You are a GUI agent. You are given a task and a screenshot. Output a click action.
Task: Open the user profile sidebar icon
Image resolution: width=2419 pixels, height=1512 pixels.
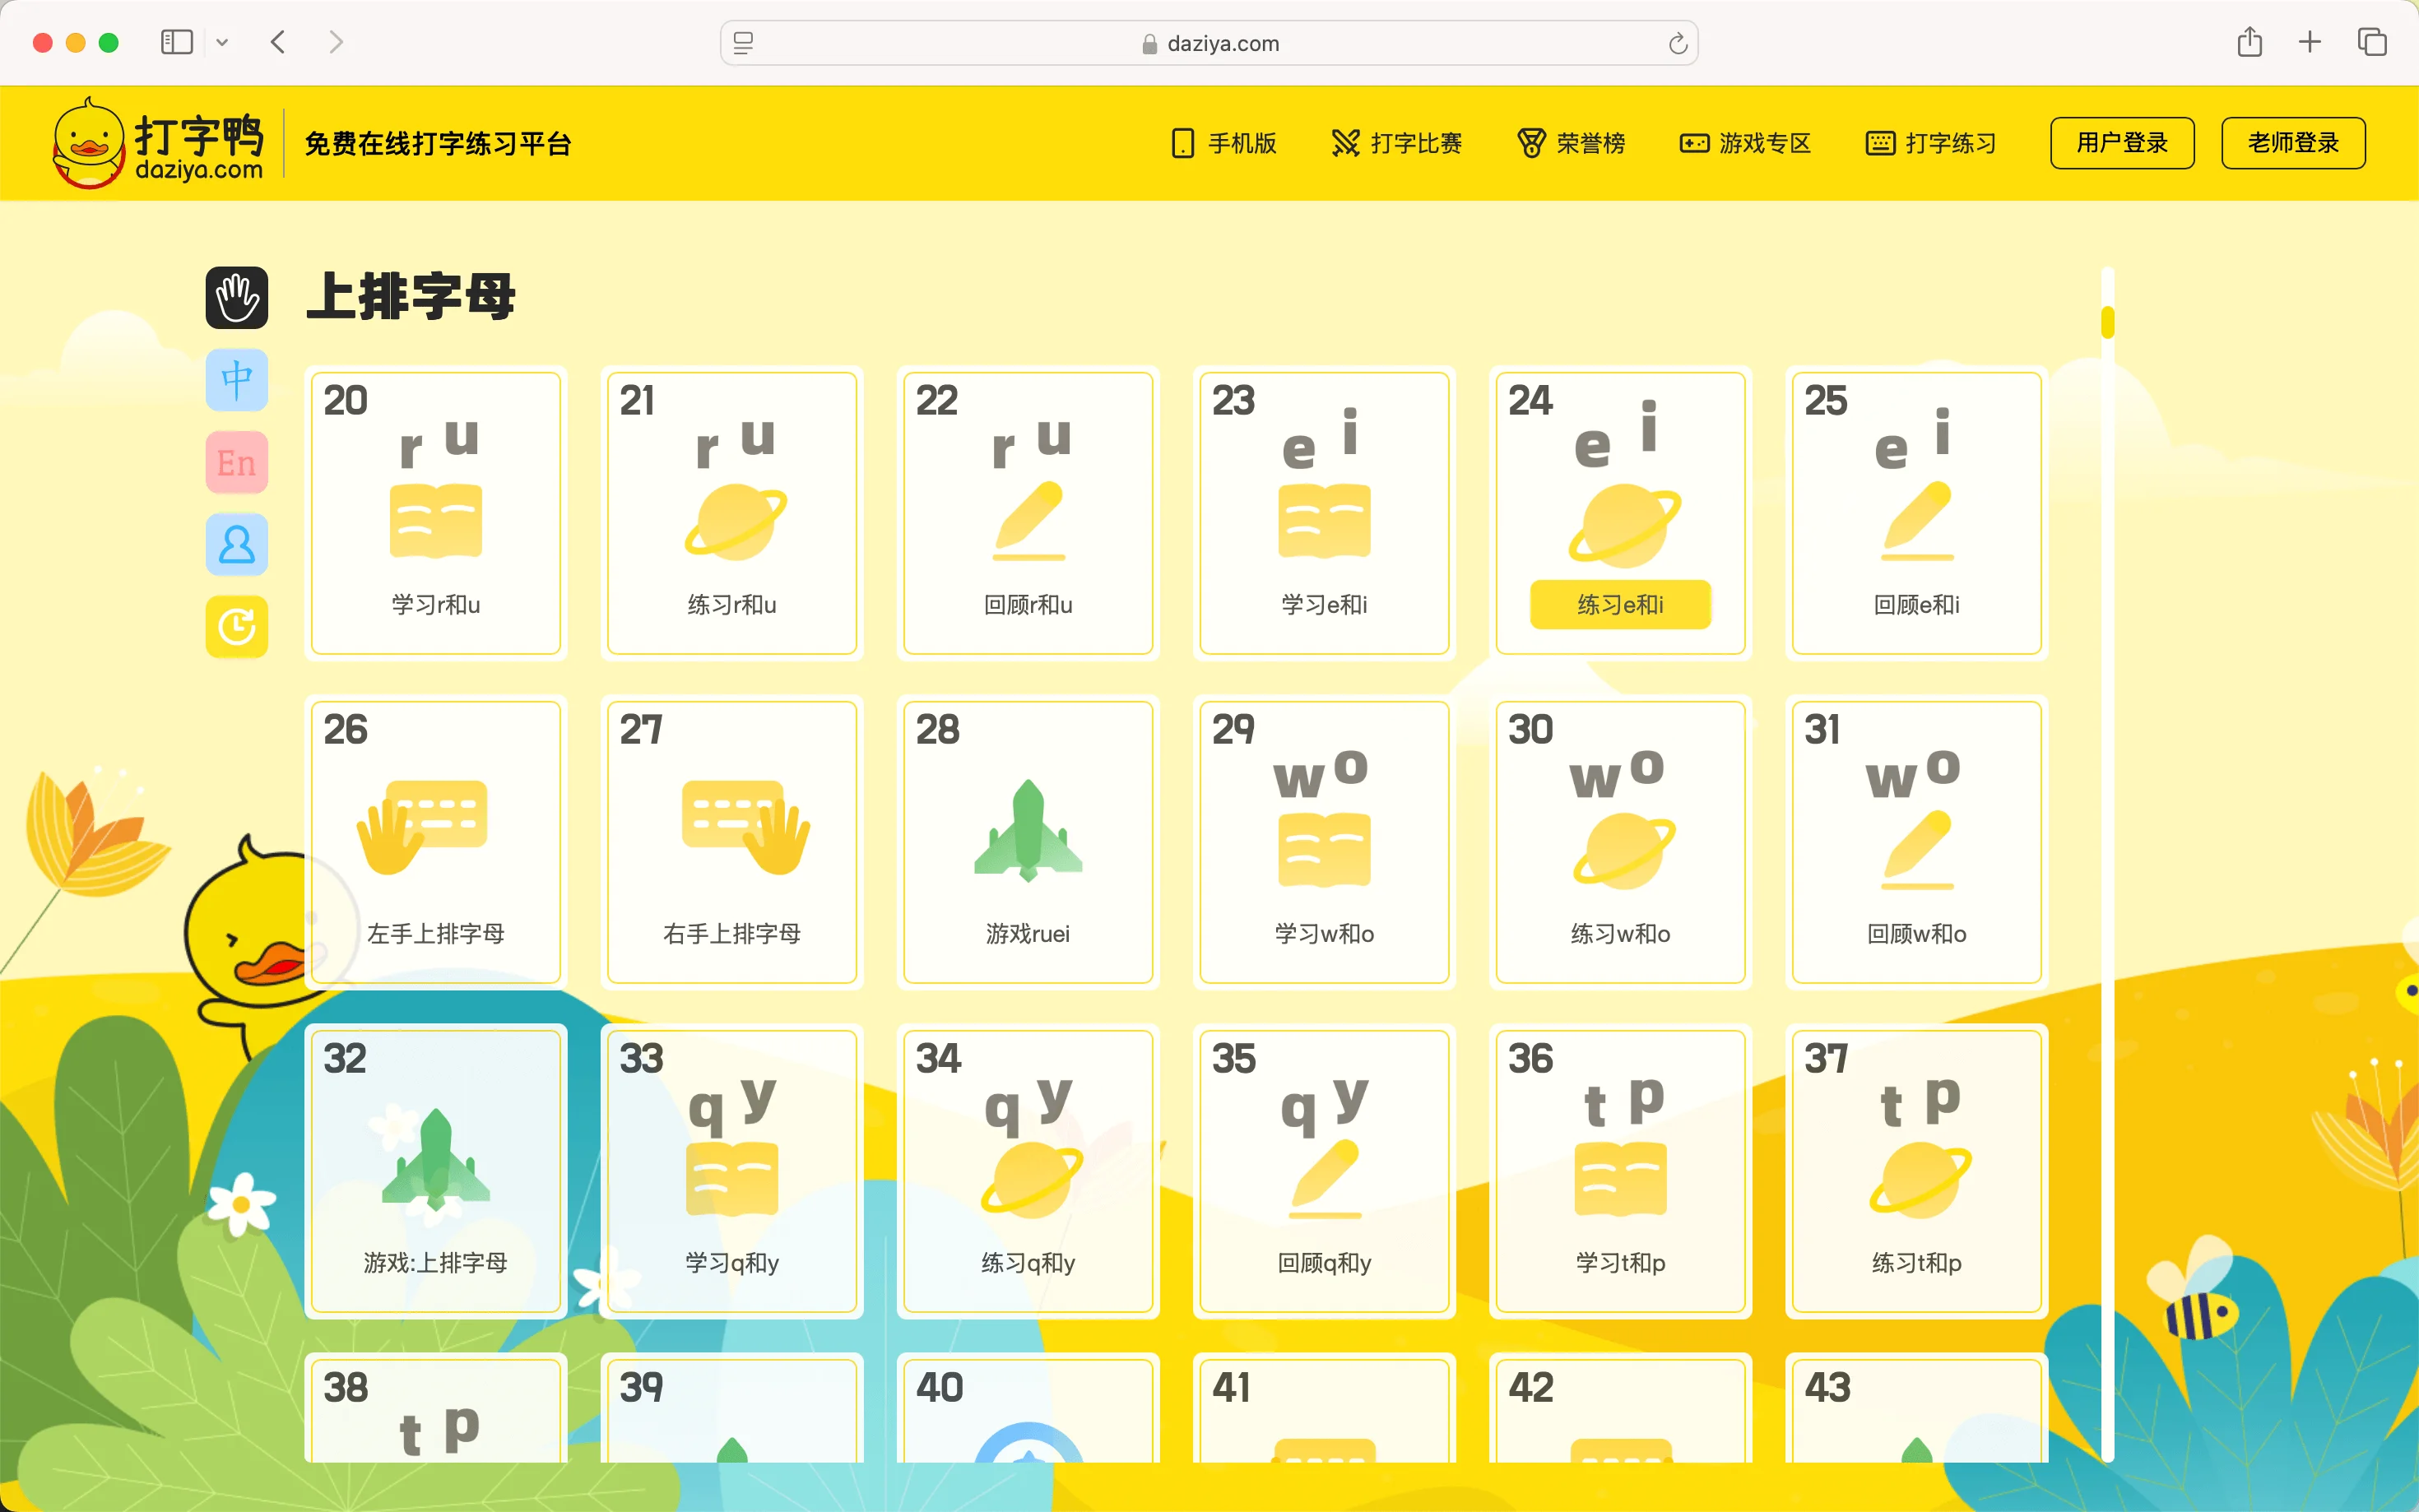coord(237,545)
